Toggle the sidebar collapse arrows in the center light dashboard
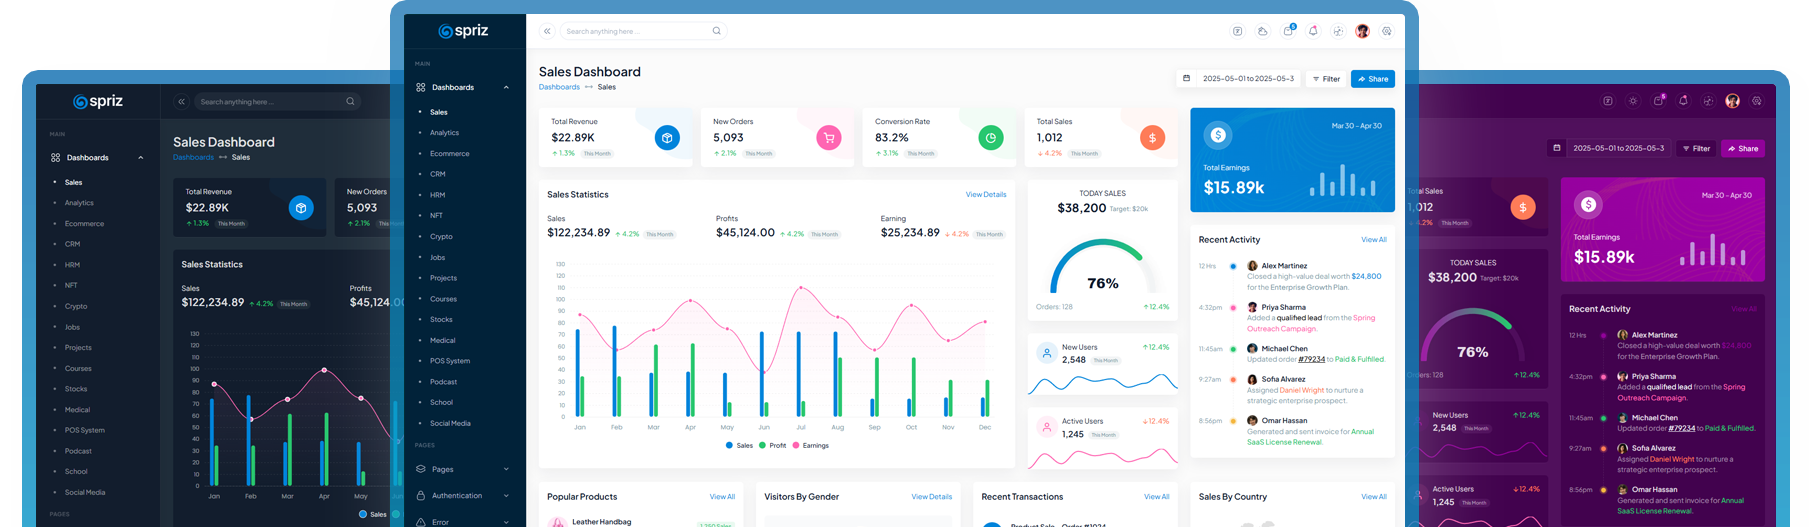This screenshot has height=527, width=1809. click(x=547, y=31)
